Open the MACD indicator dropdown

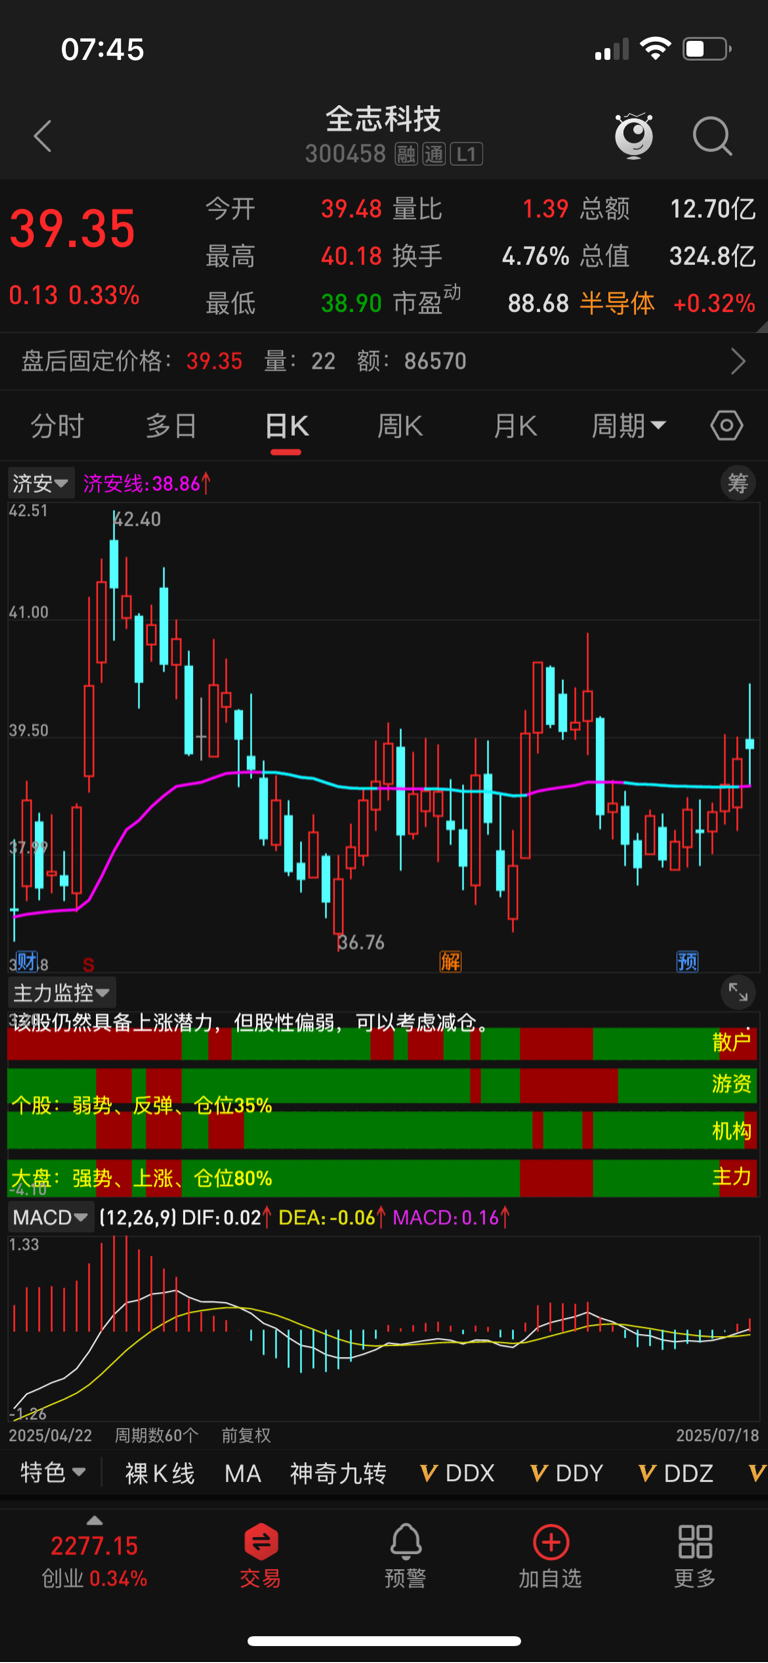click(x=51, y=1217)
